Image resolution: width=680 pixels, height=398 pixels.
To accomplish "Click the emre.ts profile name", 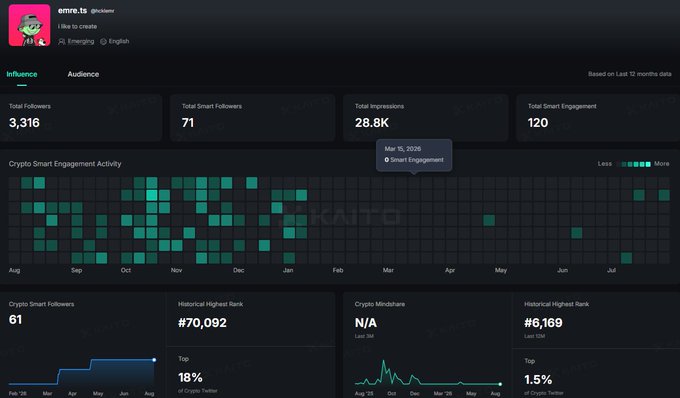I will [72, 10].
